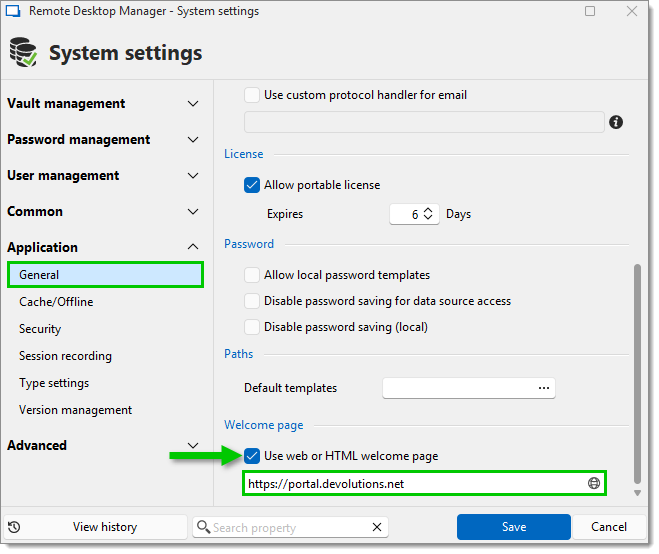
Task: Click the Expires label
Action: (285, 214)
